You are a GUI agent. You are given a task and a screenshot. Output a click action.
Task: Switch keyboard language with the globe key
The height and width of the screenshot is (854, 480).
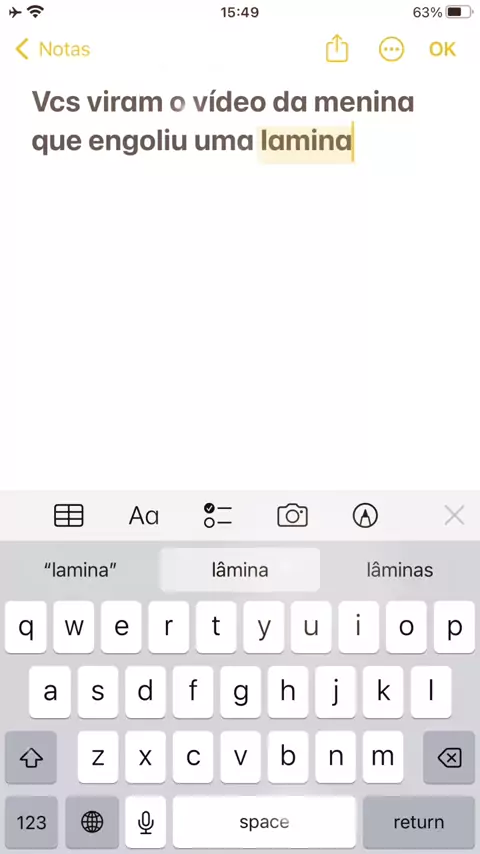pos(92,822)
